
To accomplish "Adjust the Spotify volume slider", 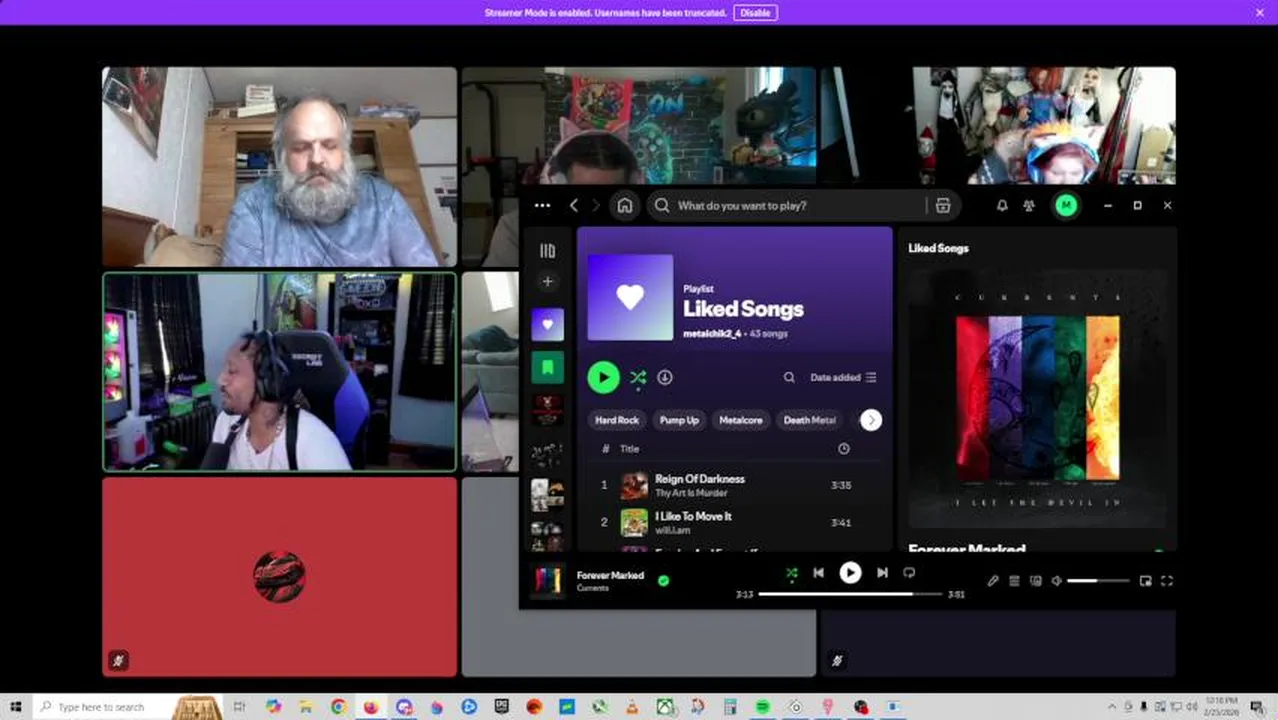I will [x=1098, y=580].
